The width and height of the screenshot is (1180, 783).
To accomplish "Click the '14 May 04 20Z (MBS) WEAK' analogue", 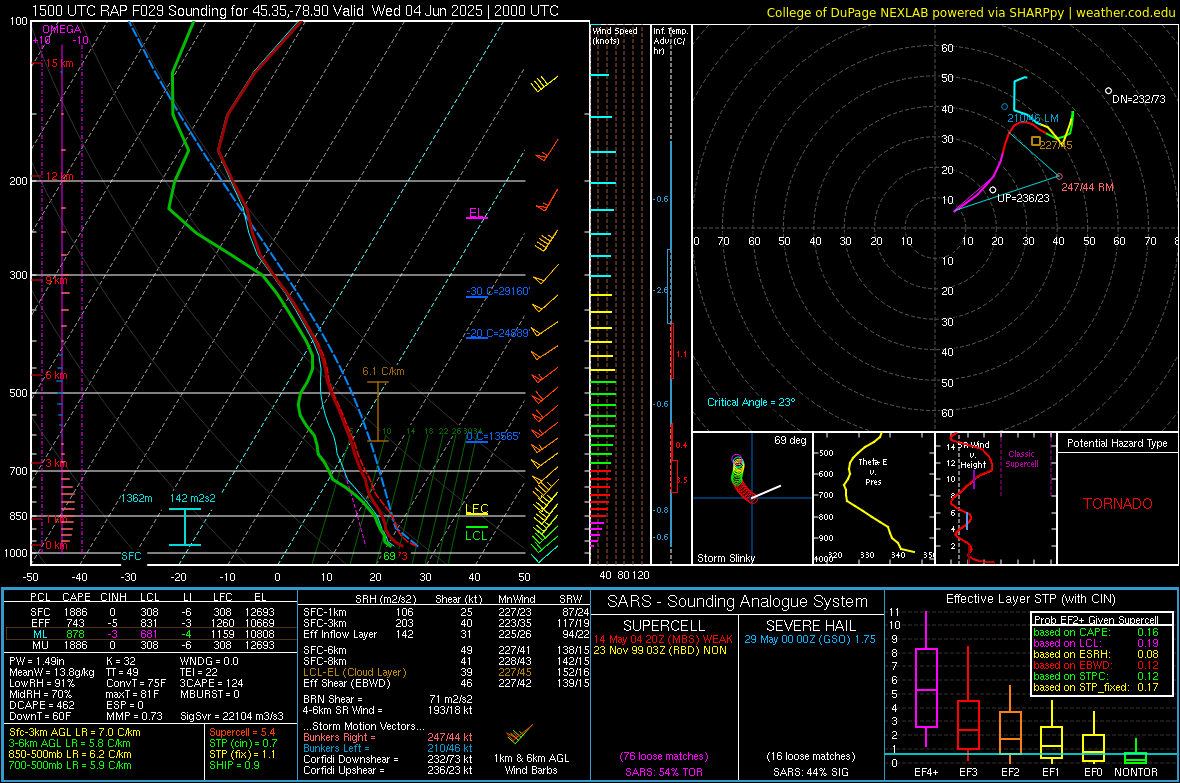I will coord(663,639).
